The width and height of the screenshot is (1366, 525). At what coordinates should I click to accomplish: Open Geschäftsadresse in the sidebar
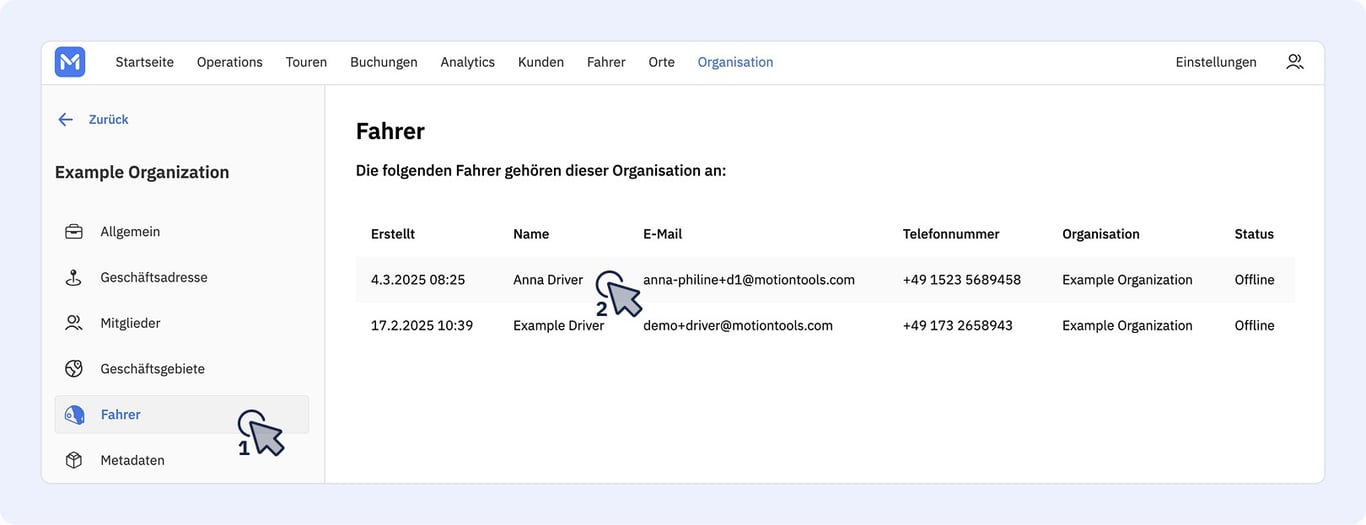pyautogui.click(x=182, y=277)
